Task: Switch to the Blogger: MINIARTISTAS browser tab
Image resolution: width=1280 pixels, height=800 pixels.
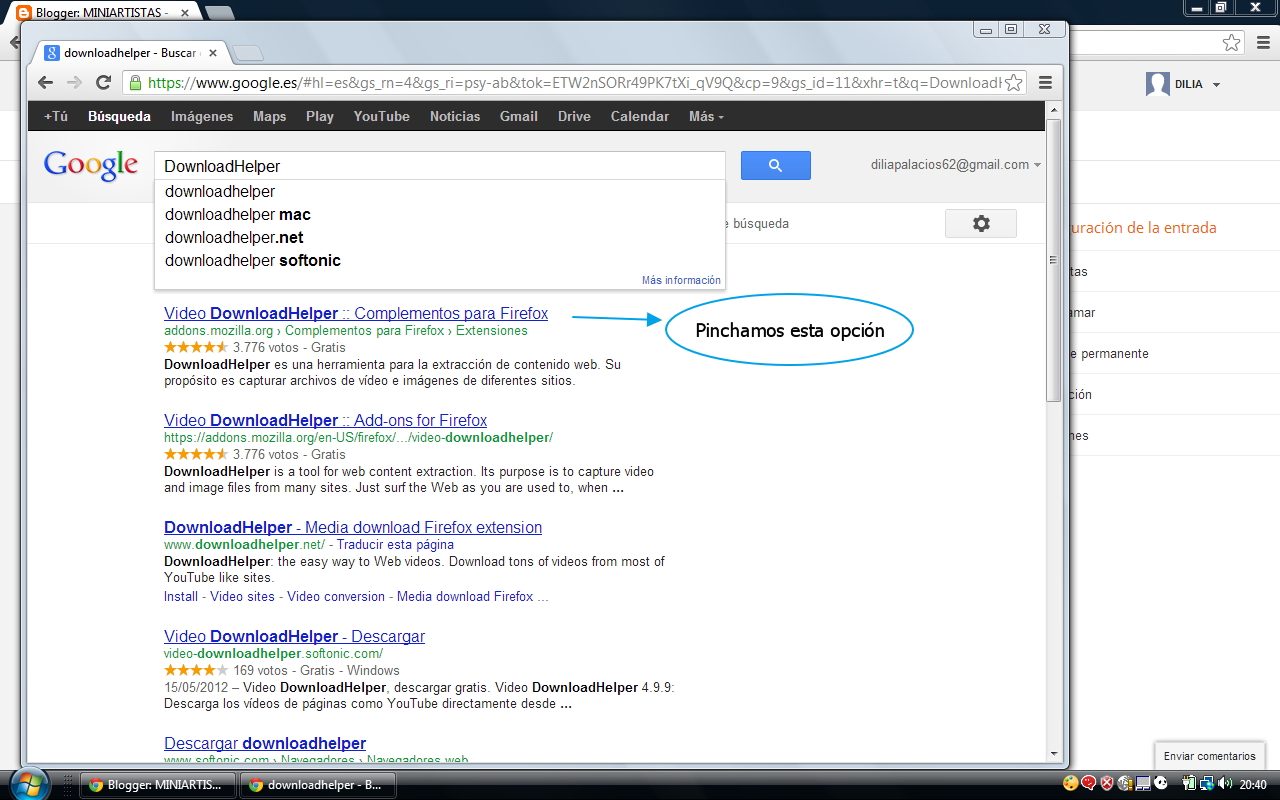Action: 100,13
